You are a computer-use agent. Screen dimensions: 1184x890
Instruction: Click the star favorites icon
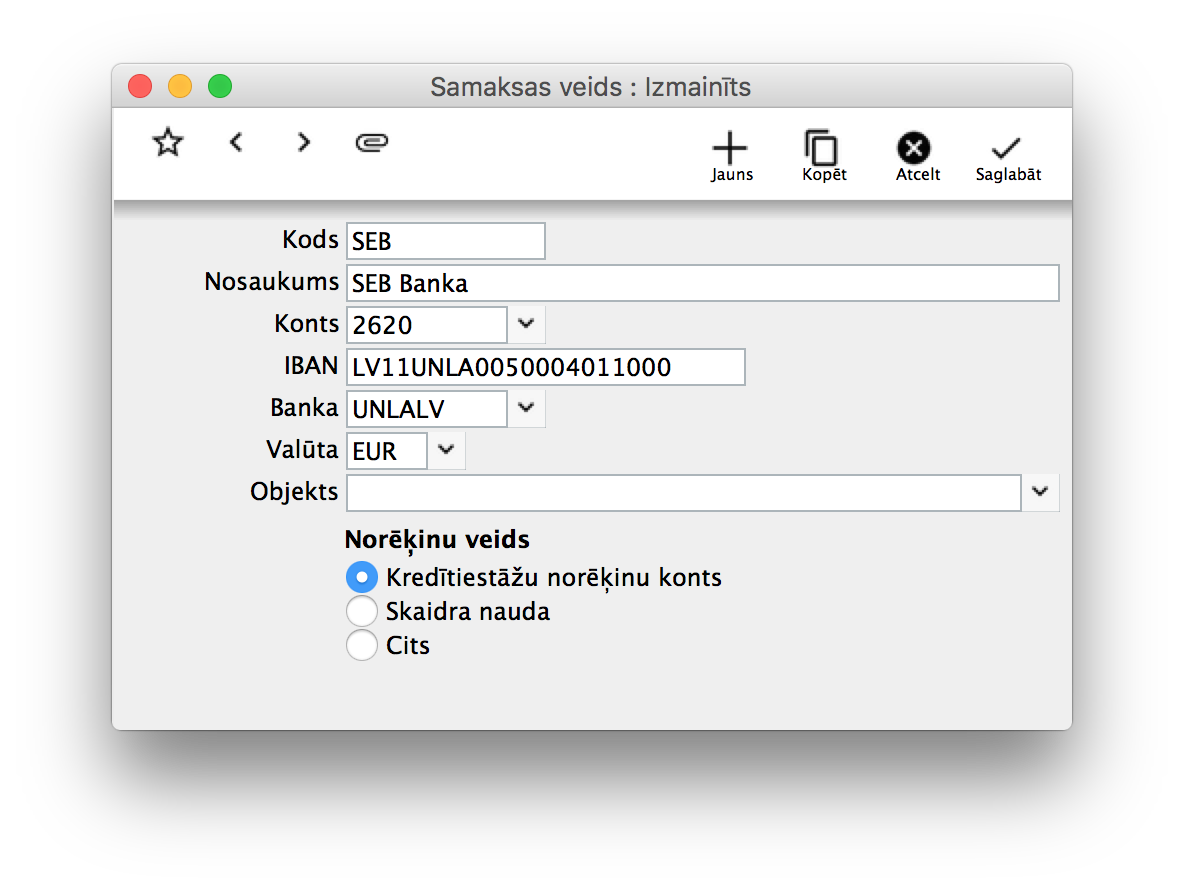(x=168, y=143)
